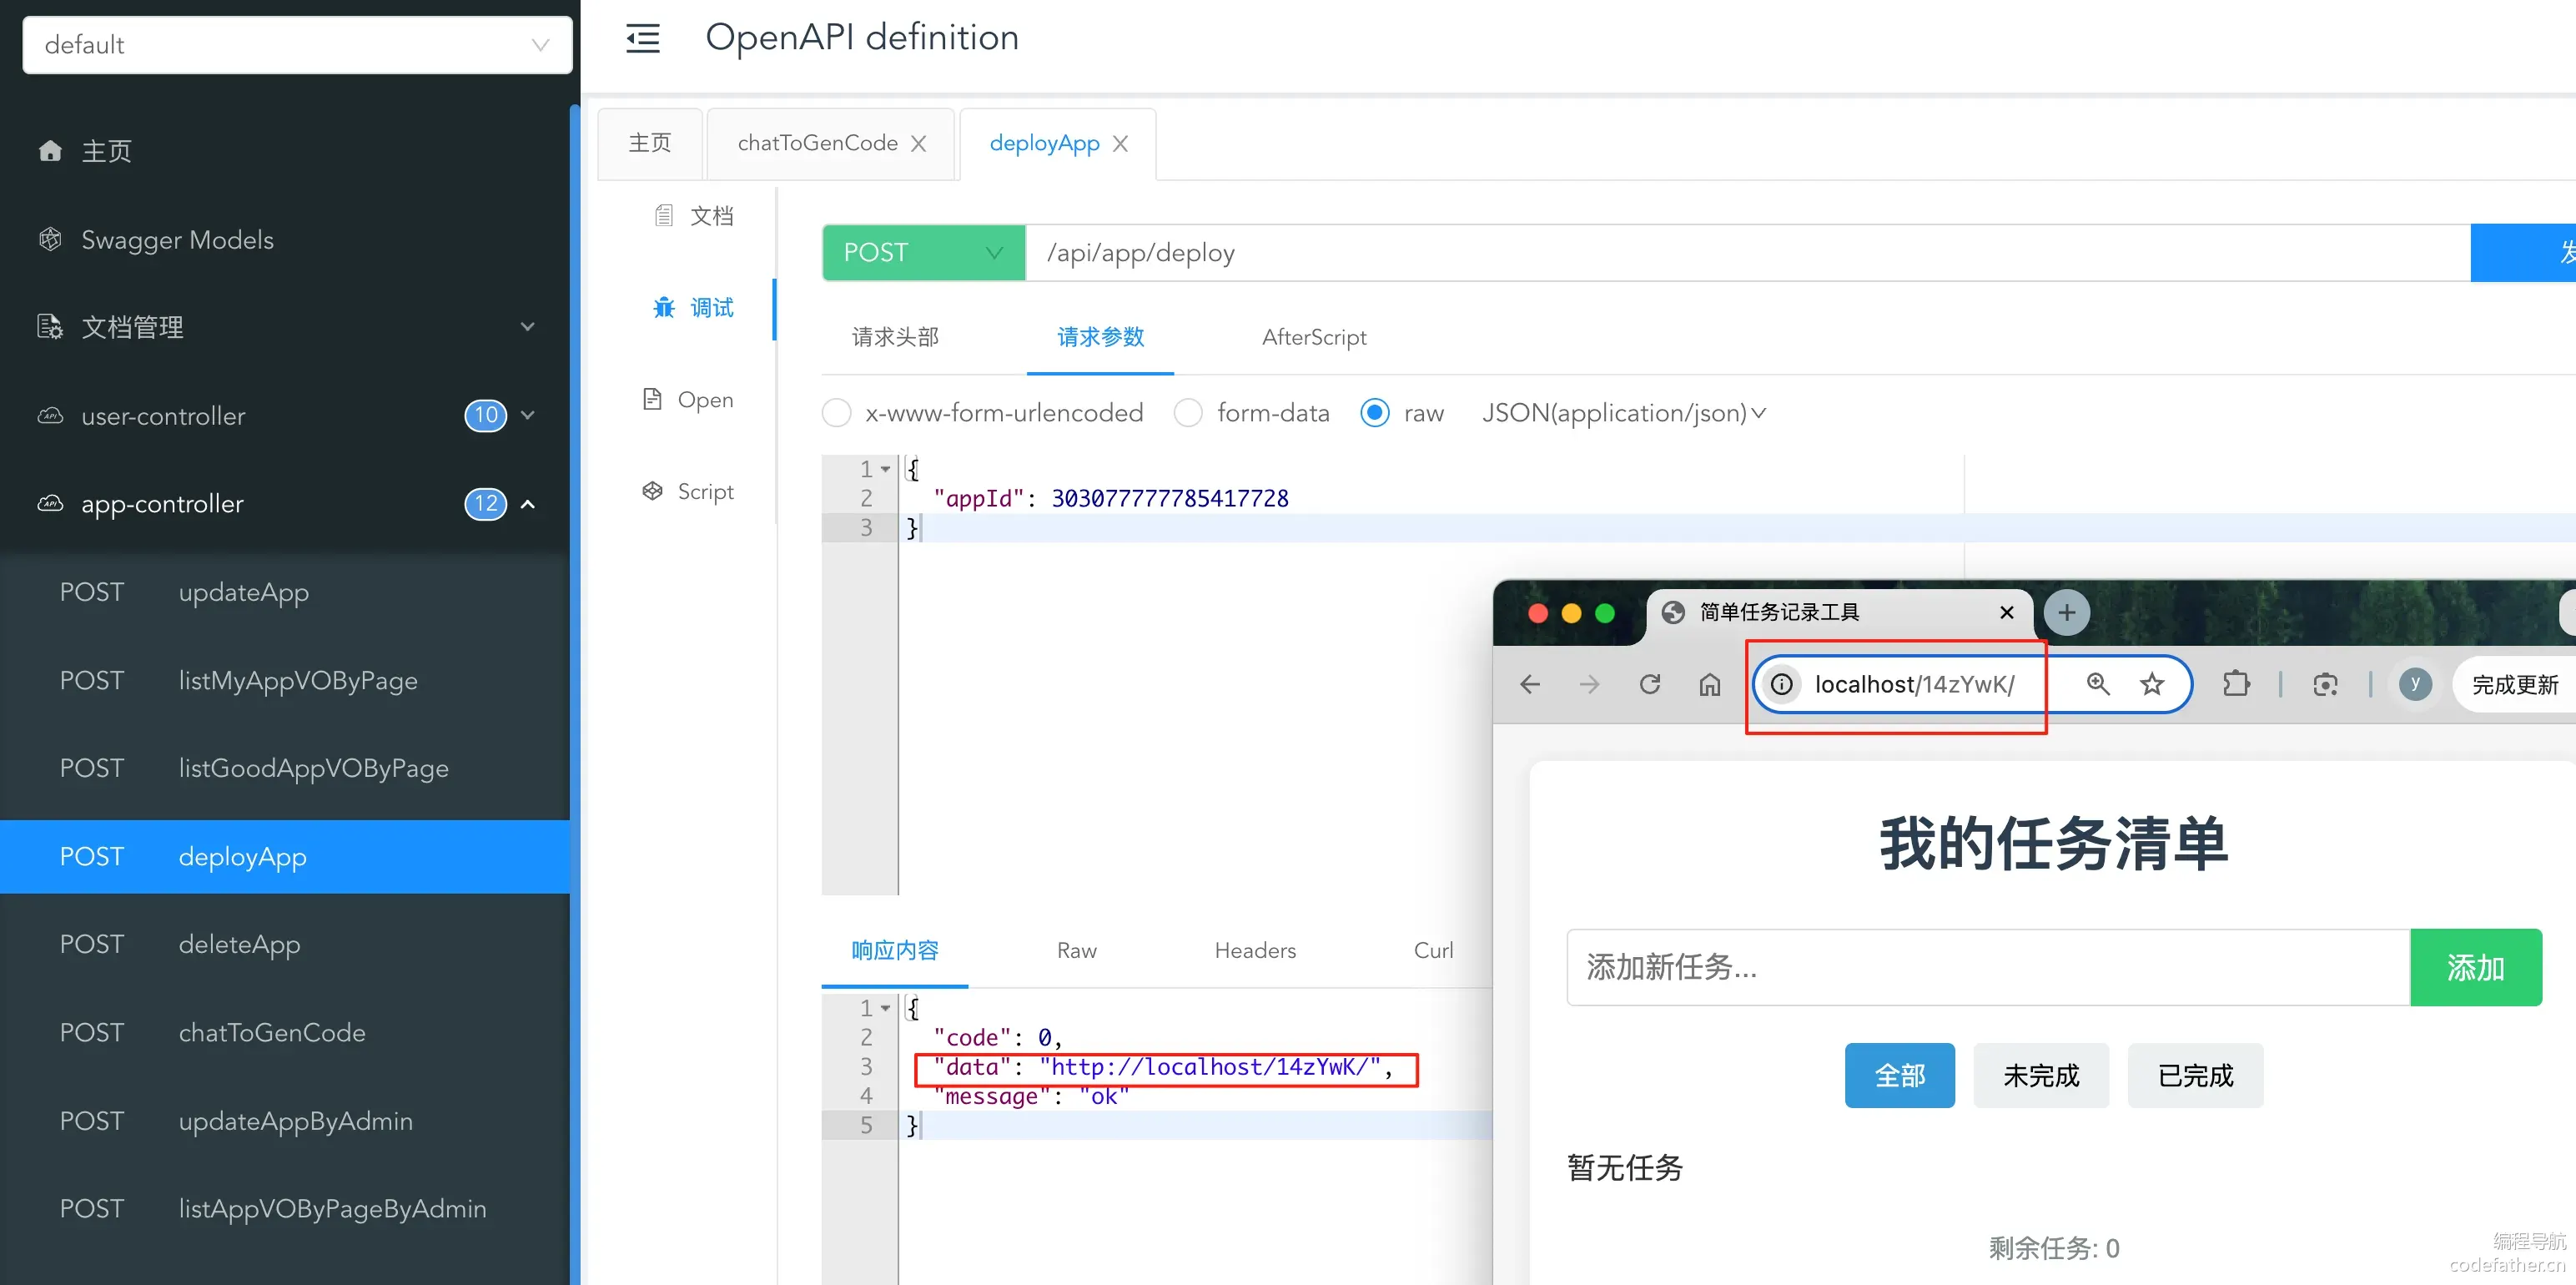Image resolution: width=2576 pixels, height=1285 pixels.
Task: Open the POST method dropdown
Action: [923, 253]
